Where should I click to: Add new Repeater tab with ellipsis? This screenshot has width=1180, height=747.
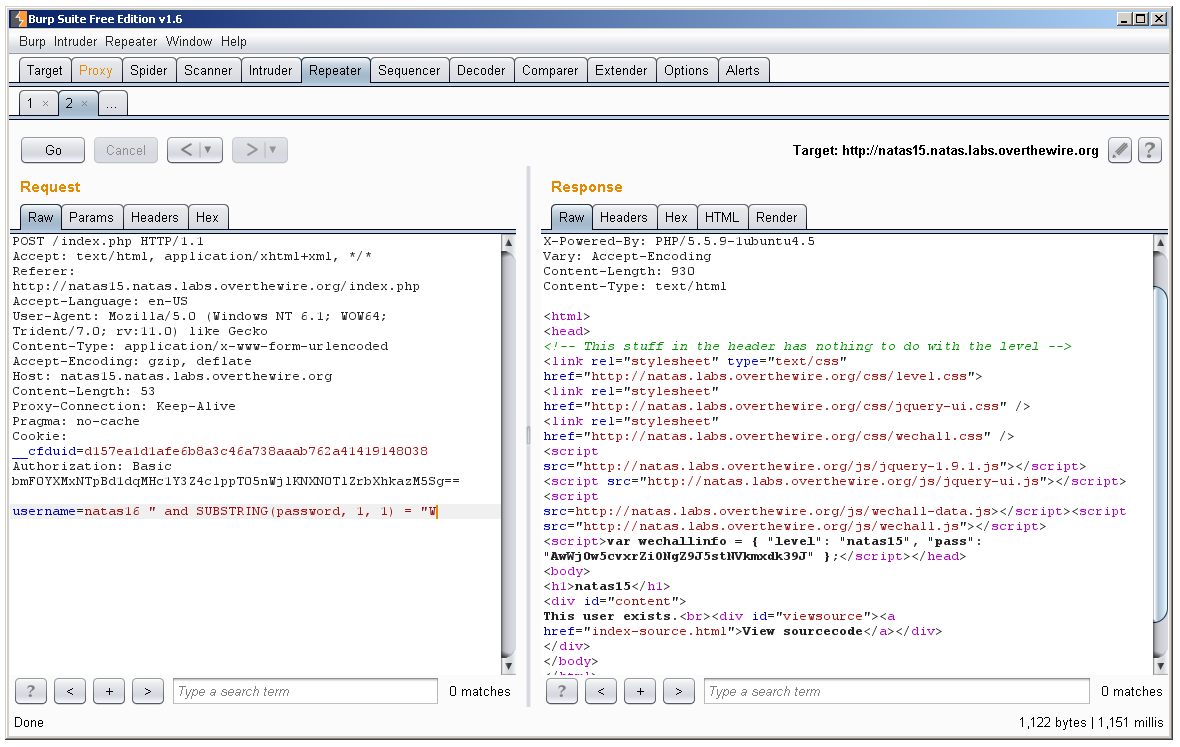pos(111,104)
